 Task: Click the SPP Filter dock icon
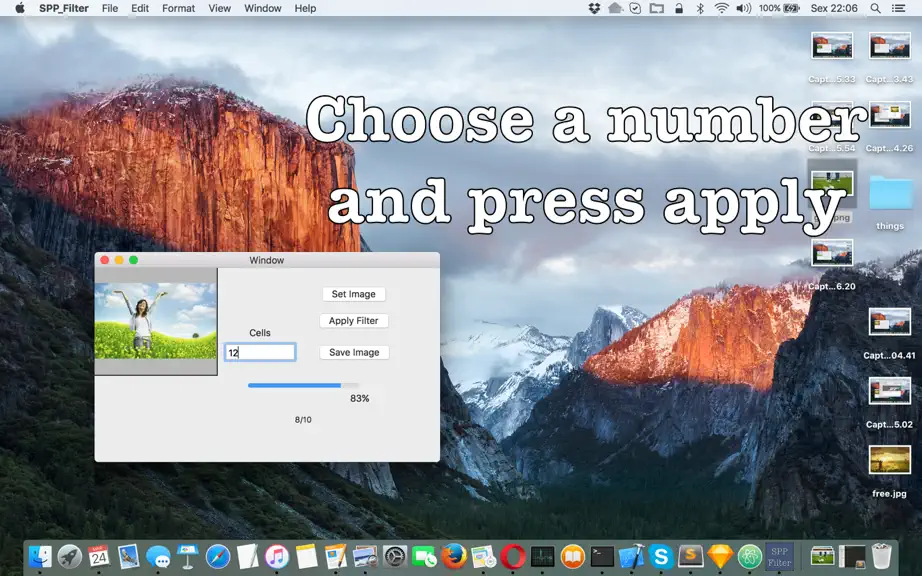pyautogui.click(x=779, y=556)
